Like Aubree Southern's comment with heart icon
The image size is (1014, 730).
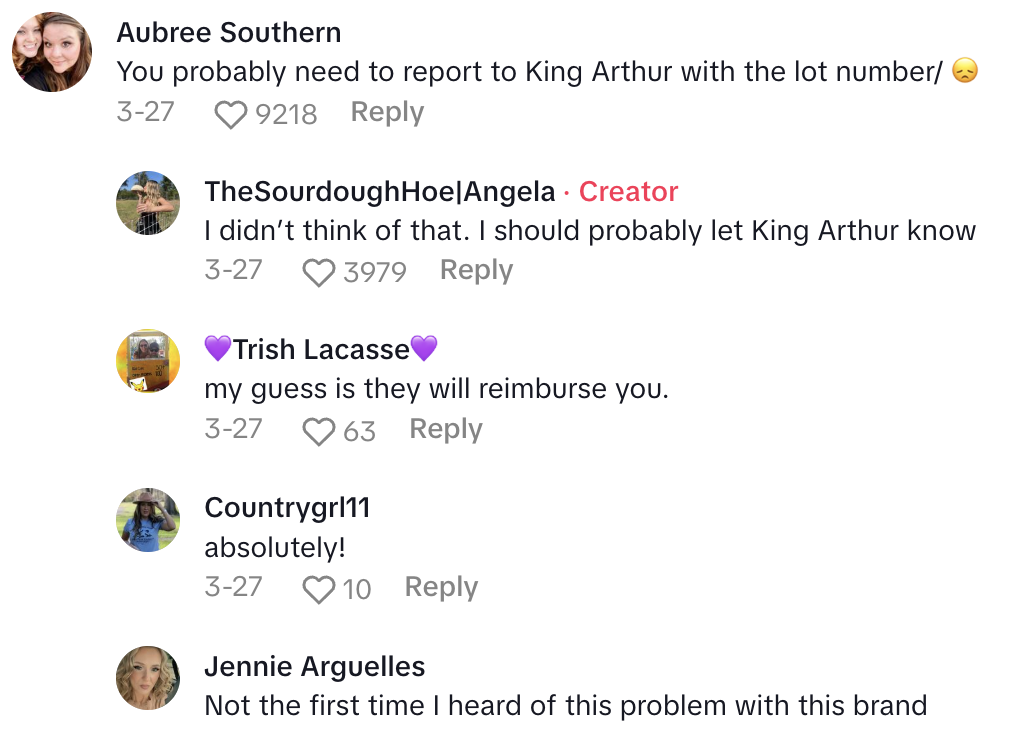(231, 114)
